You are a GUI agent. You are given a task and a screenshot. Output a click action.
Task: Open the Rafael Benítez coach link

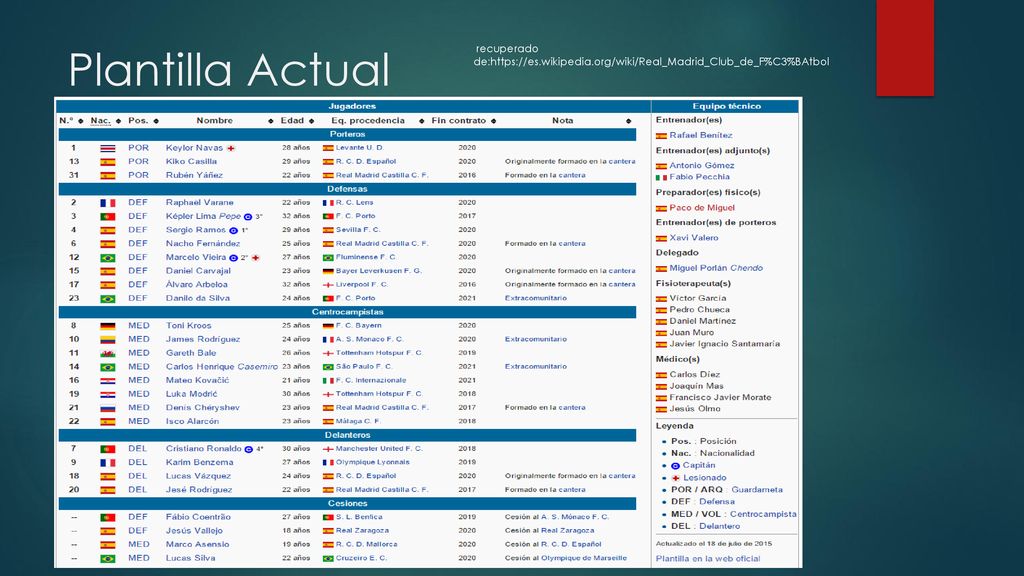click(x=701, y=136)
